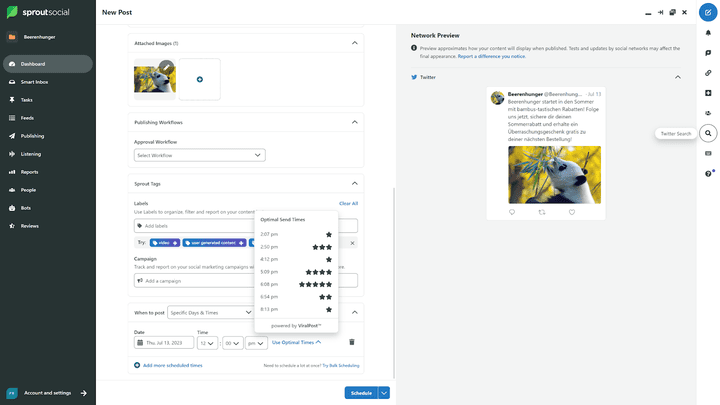This screenshot has height=405, width=720.
Task: Click the Reviews star icon
Action: click(12, 226)
